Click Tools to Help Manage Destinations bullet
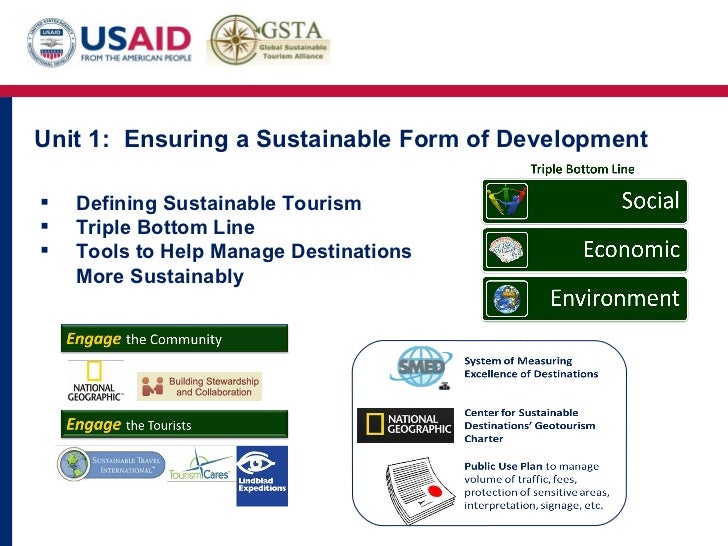728x546 pixels. [244, 264]
